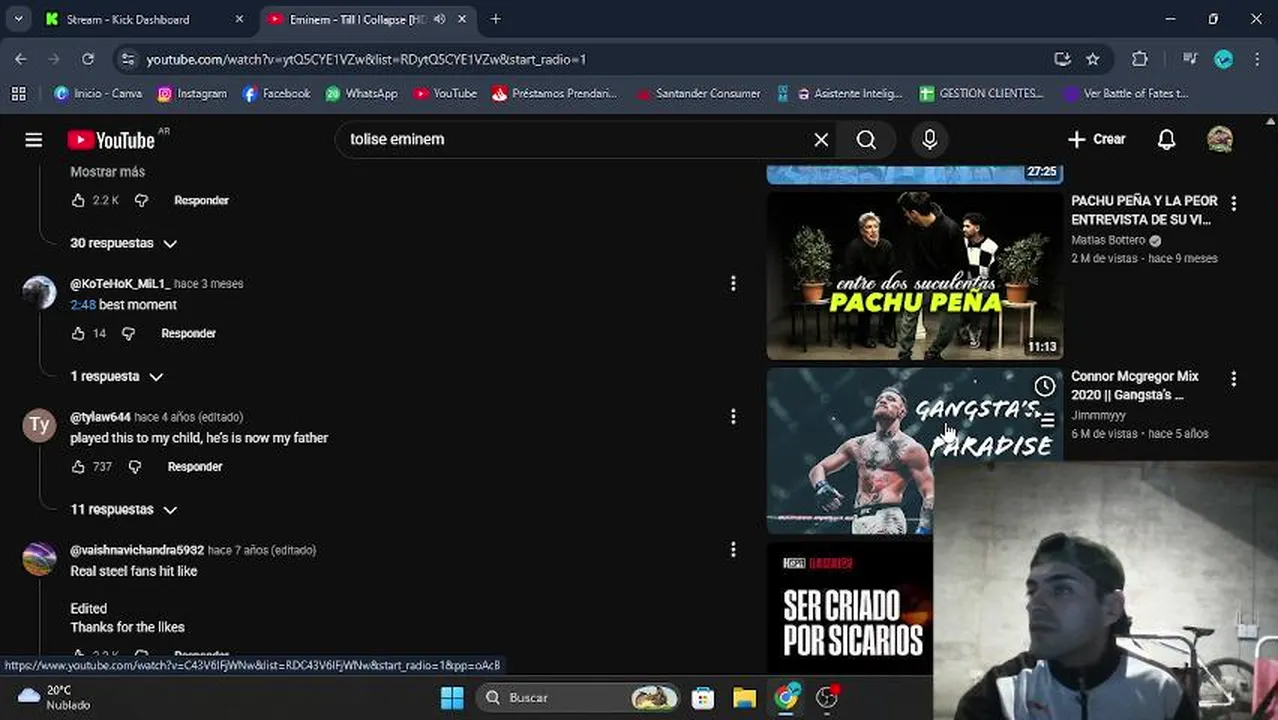Reload the page in browser toolbar
1278x720 pixels.
(x=88, y=59)
